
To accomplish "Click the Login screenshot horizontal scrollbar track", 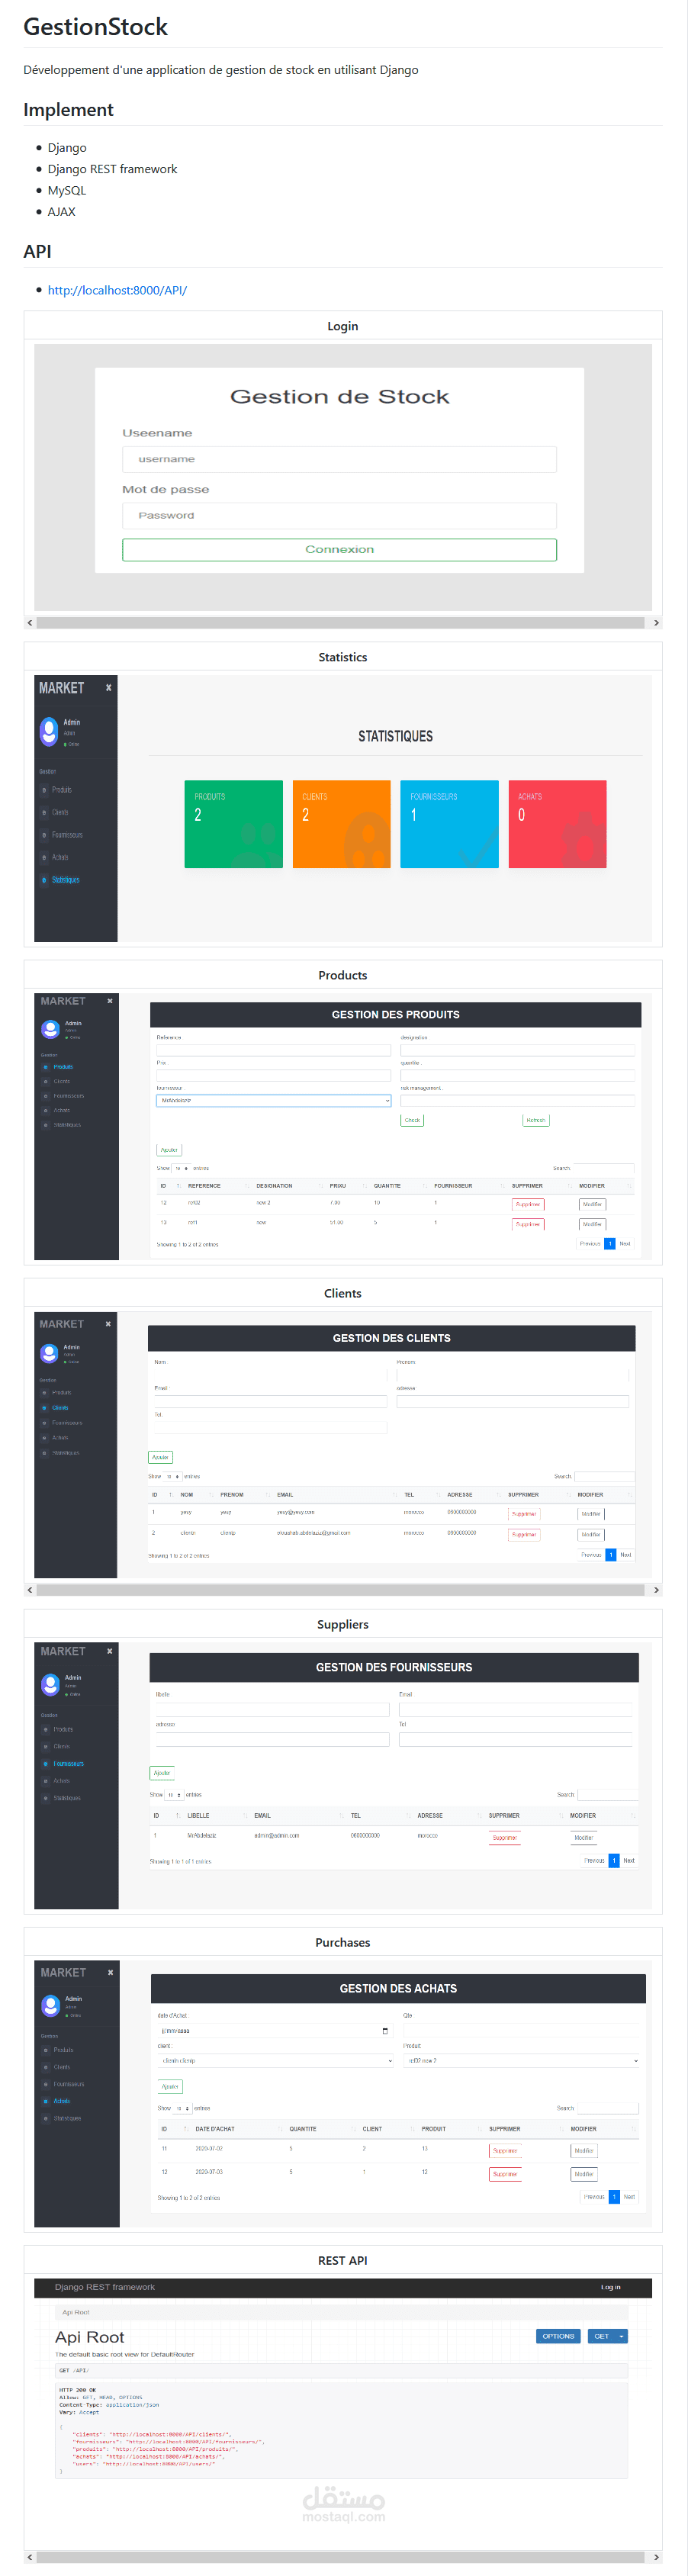I will point(340,623).
